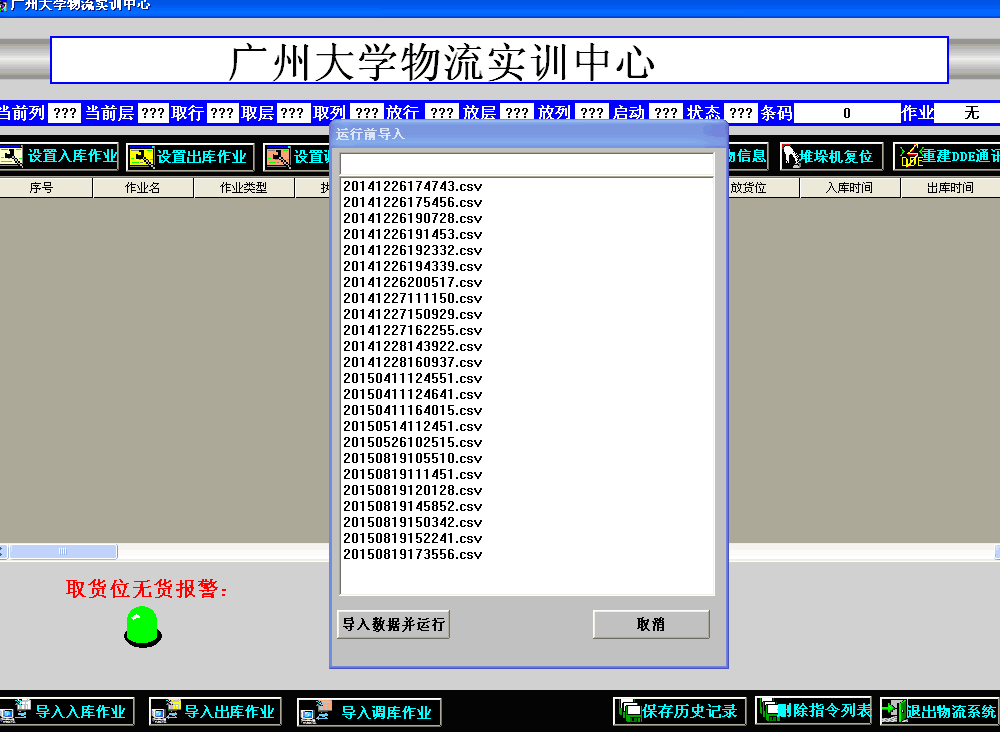Select file 20141226191453.csv
The width and height of the screenshot is (1000, 732).
(x=413, y=234)
